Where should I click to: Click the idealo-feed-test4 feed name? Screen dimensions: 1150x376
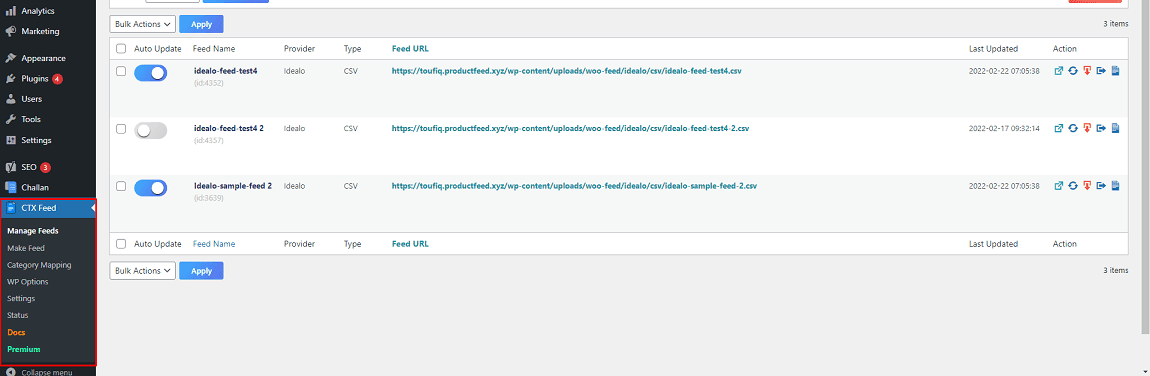click(226, 71)
